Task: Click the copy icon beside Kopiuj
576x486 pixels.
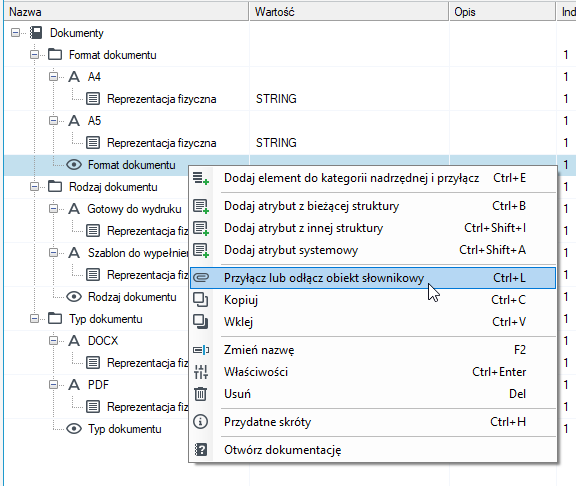Action: 201,300
